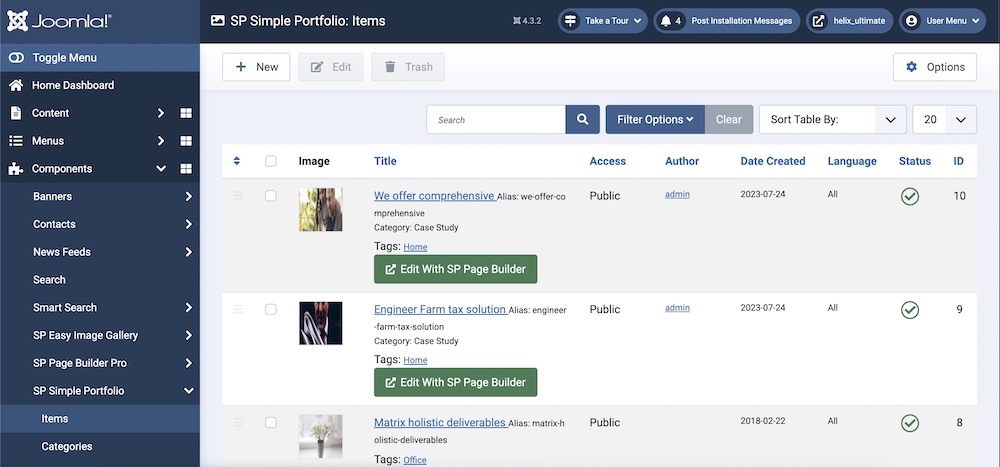Screen dimensions: 1000x467
Task: Open Matrix holistic deliverables item link
Action: [439, 423]
